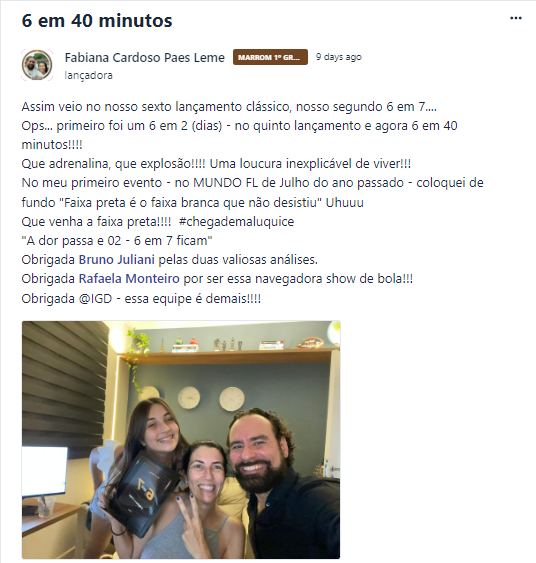The width and height of the screenshot is (536, 563).
Task: Click the '6 em 40 minutos' post title
Action: (x=97, y=20)
